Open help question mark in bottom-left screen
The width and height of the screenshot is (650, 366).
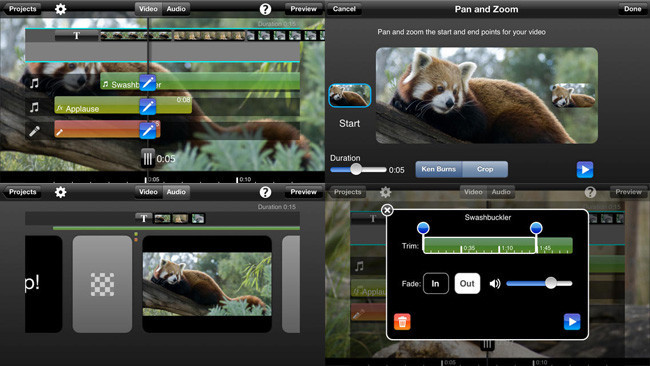coord(265,192)
